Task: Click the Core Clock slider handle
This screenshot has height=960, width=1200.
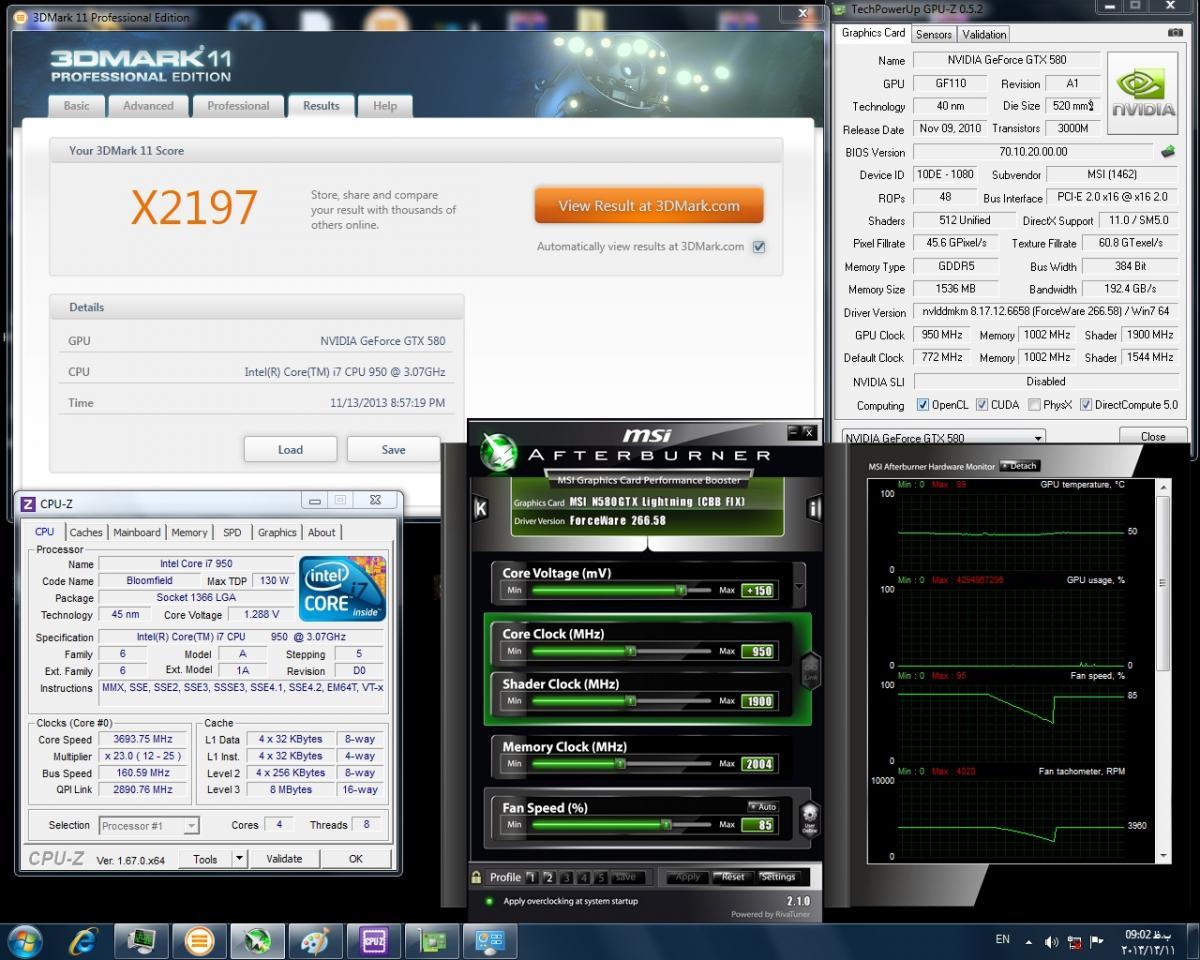Action: point(631,651)
